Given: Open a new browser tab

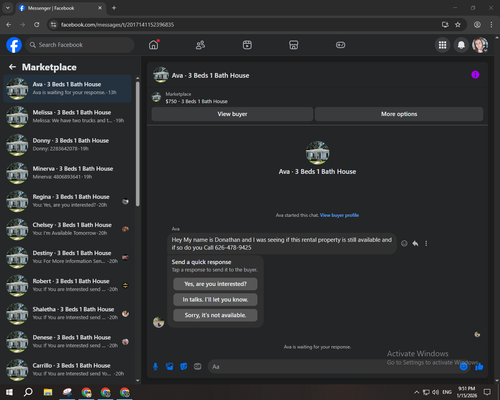Looking at the screenshot, I should click(114, 8).
